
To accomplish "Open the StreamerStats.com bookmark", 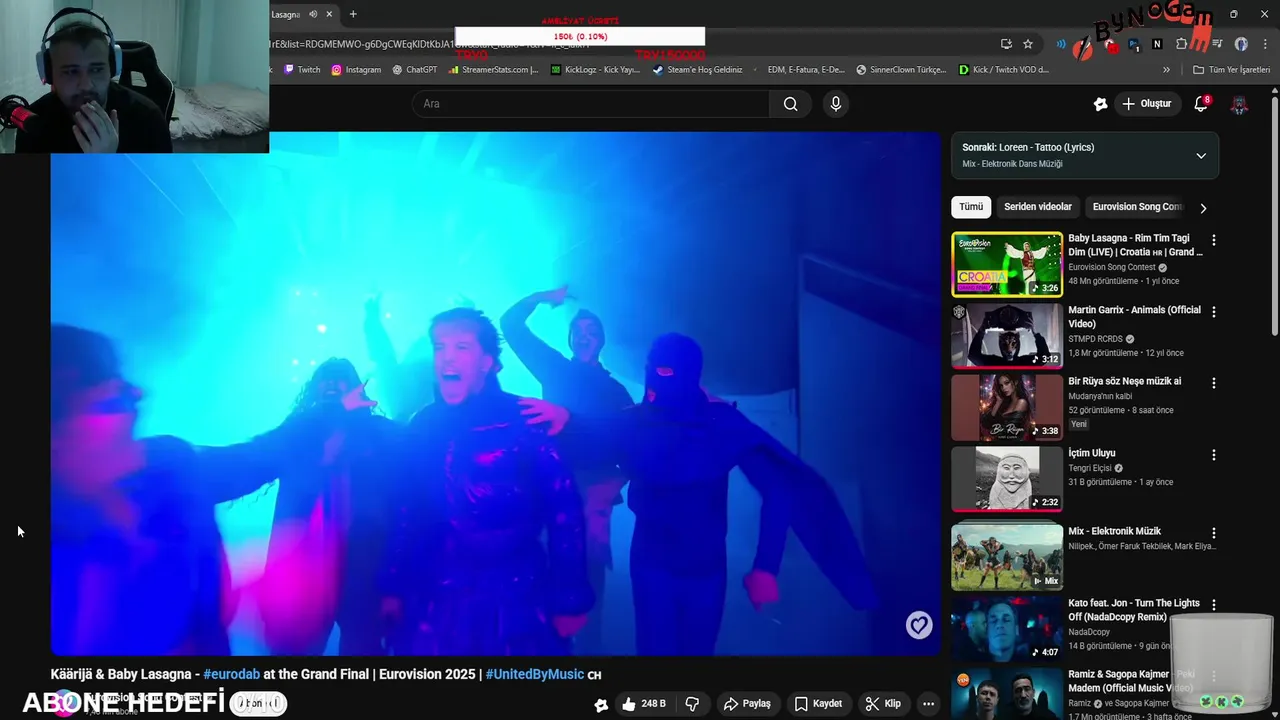I will coord(494,70).
